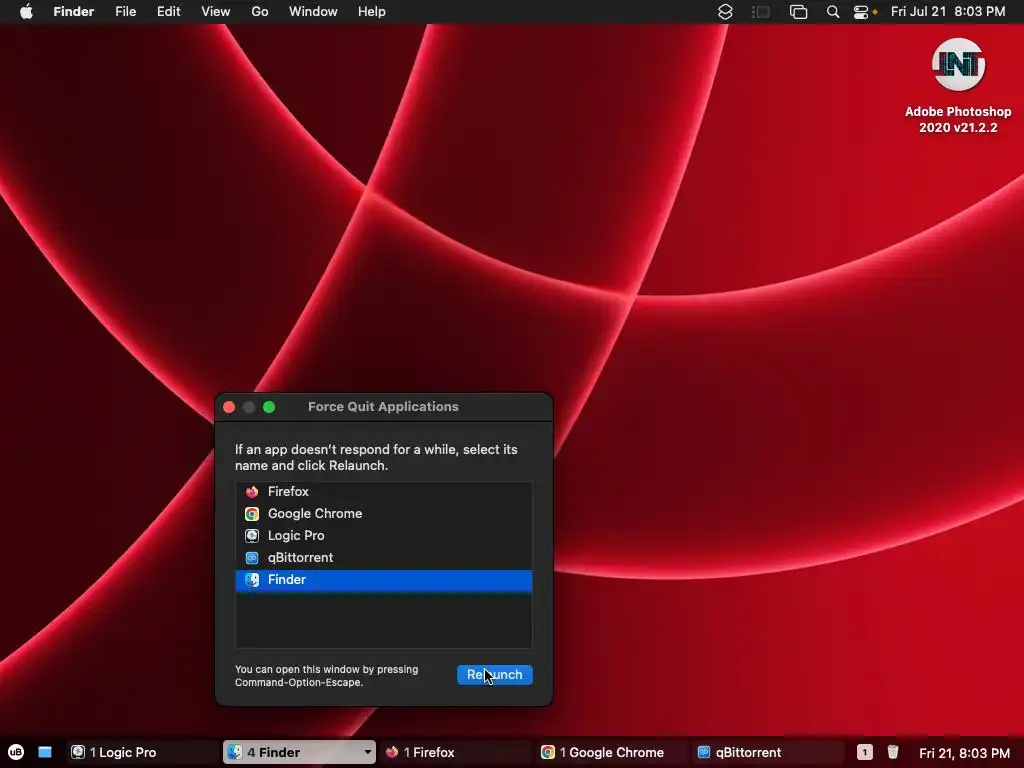Image resolution: width=1024 pixels, height=768 pixels.
Task: Click the Relaunch button
Action: [x=494, y=675]
